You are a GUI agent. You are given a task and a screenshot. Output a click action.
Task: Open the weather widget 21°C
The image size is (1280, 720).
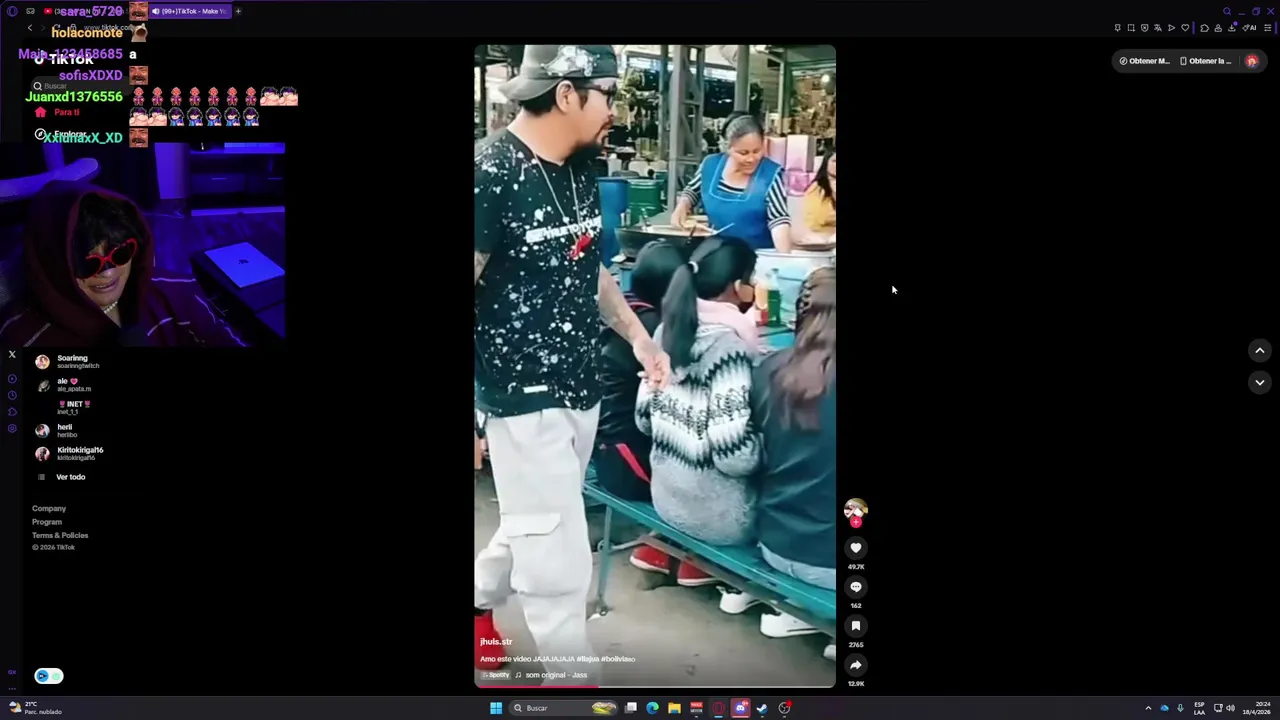click(36, 708)
